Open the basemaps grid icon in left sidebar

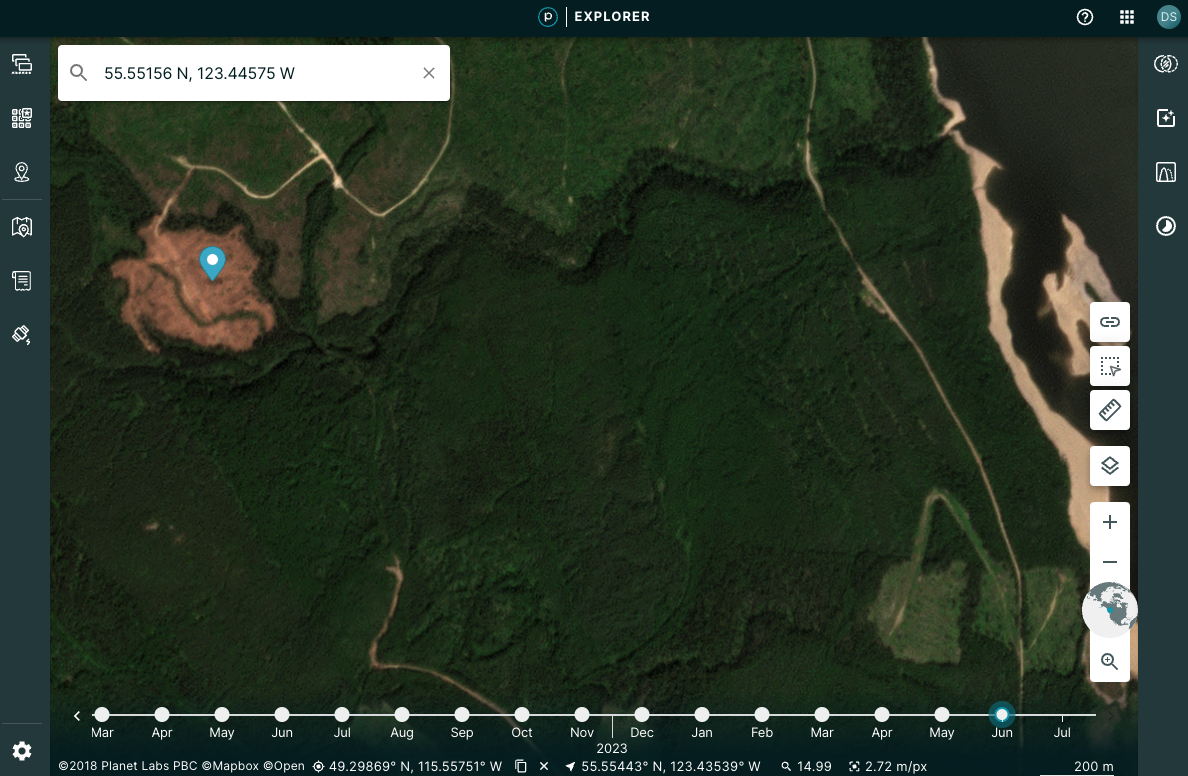click(x=22, y=118)
